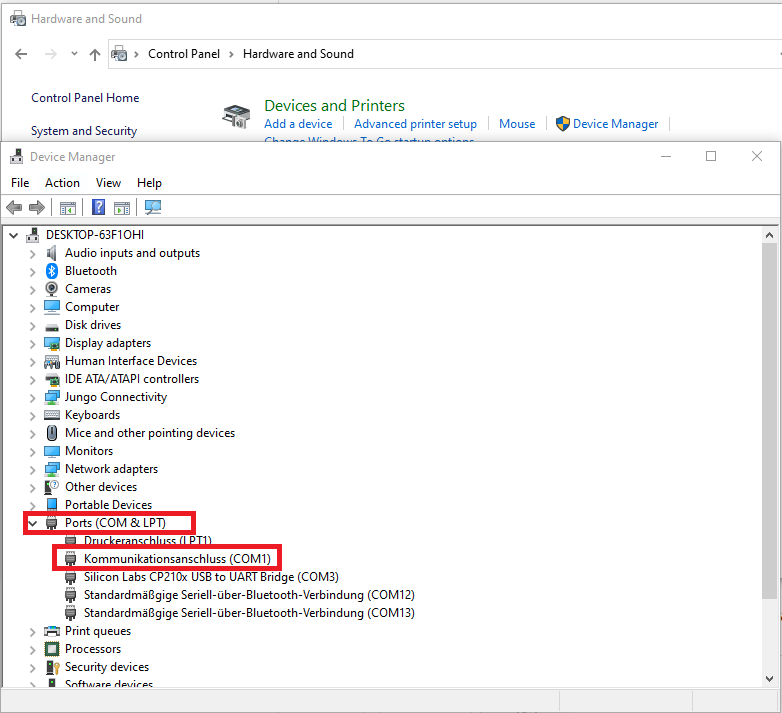Viewport: 782px width, 713px height.
Task: Click the Back arrow in Device Manager toolbar
Action: [14, 207]
